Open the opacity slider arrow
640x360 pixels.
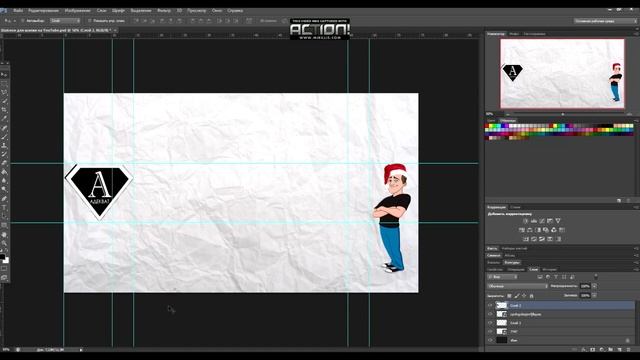595,286
